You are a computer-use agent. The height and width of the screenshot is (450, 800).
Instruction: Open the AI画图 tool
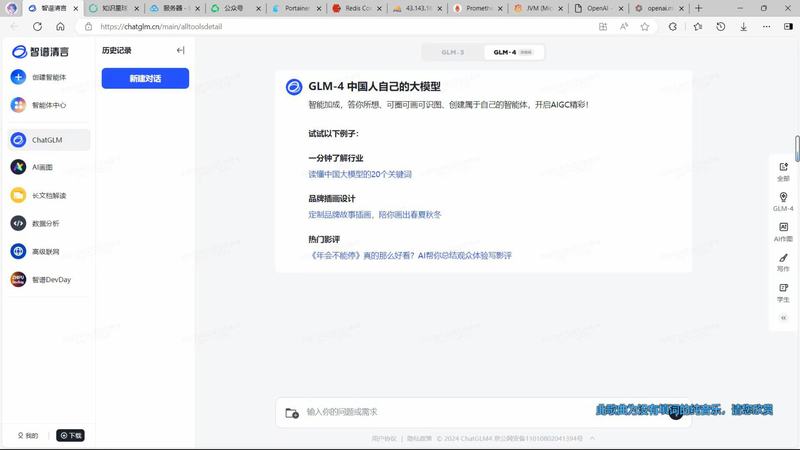32,167
